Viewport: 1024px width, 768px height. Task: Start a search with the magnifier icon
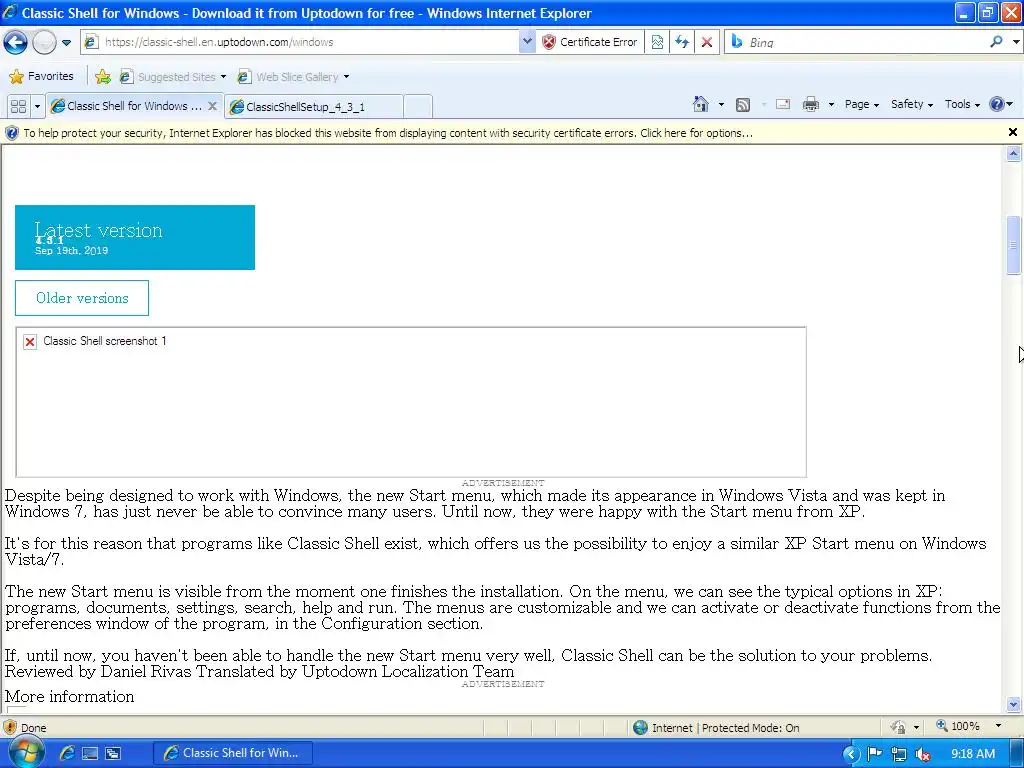[x=996, y=42]
